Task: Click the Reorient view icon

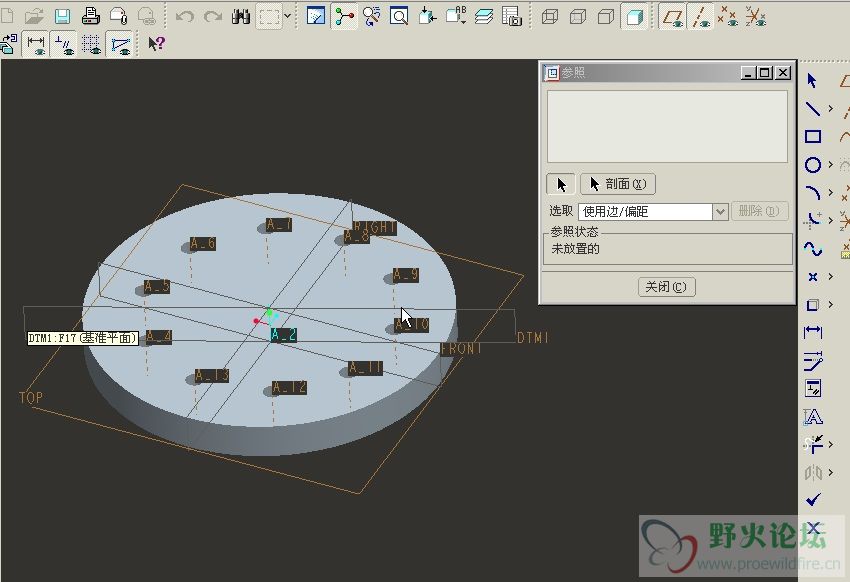Action: 427,16
